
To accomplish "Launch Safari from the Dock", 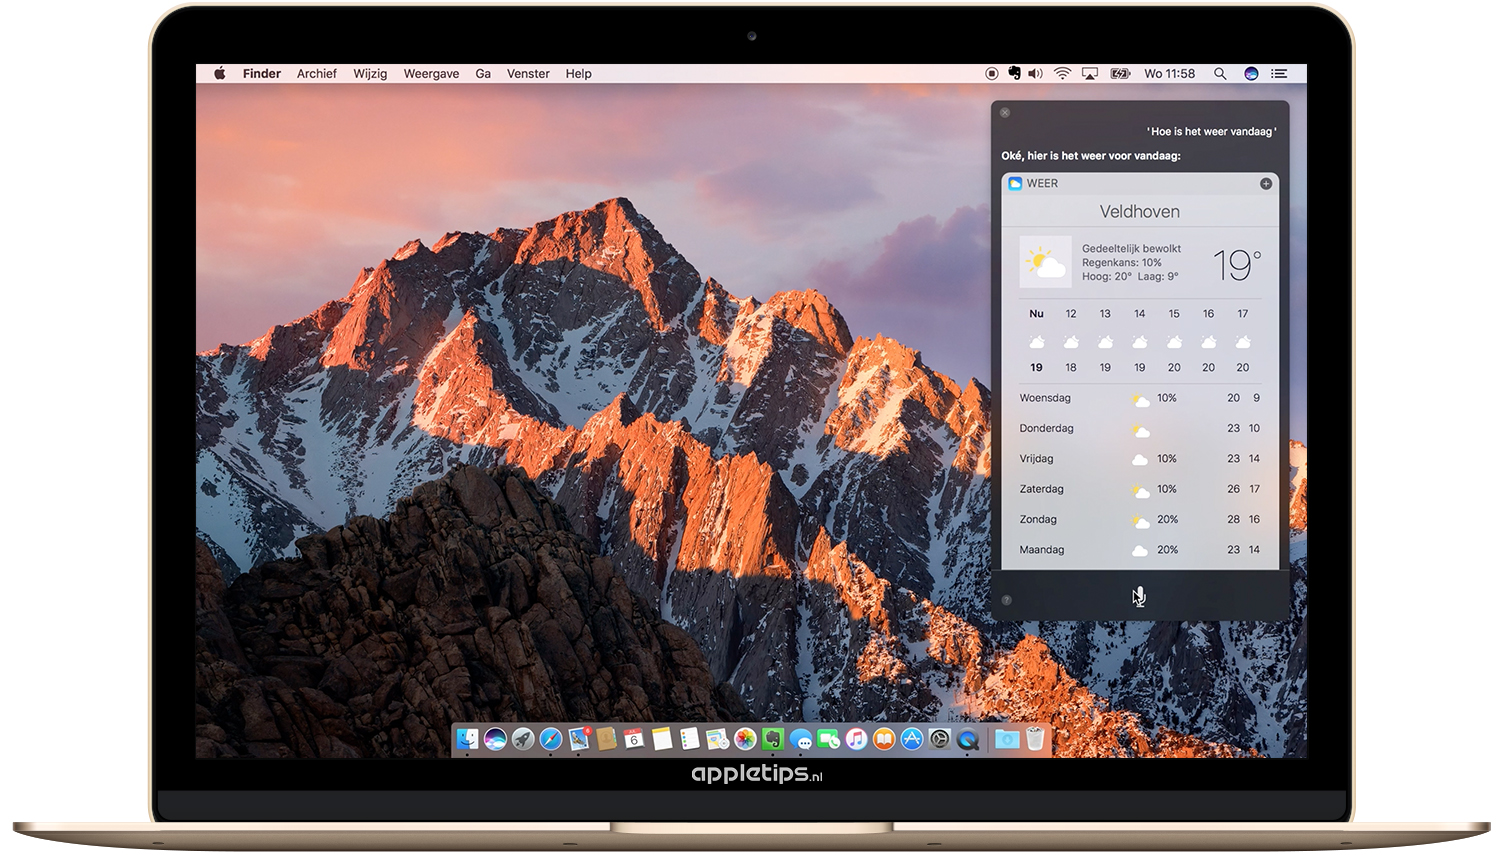I will pyautogui.click(x=551, y=739).
